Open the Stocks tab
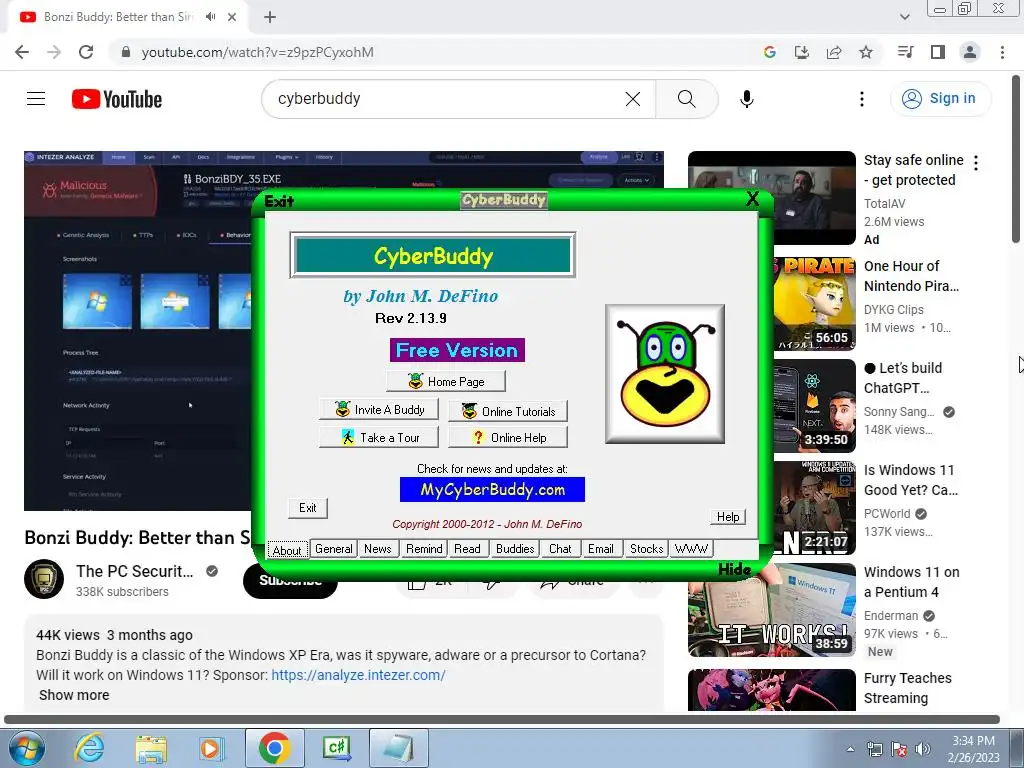Viewport: 1024px width, 768px height. [646, 549]
